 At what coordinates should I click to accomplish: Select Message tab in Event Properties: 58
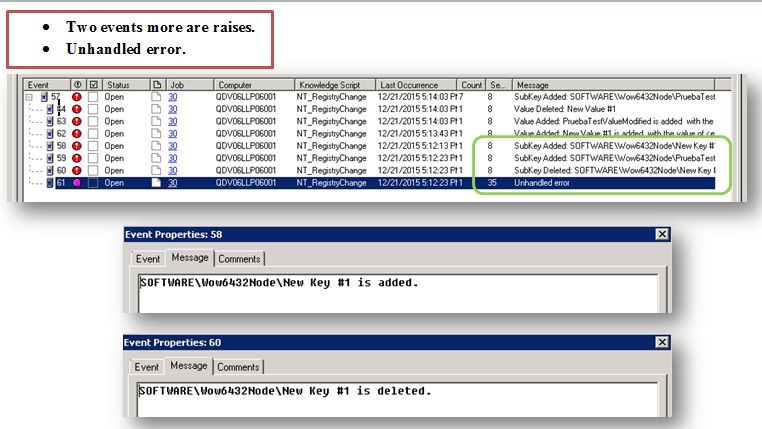coord(190,257)
